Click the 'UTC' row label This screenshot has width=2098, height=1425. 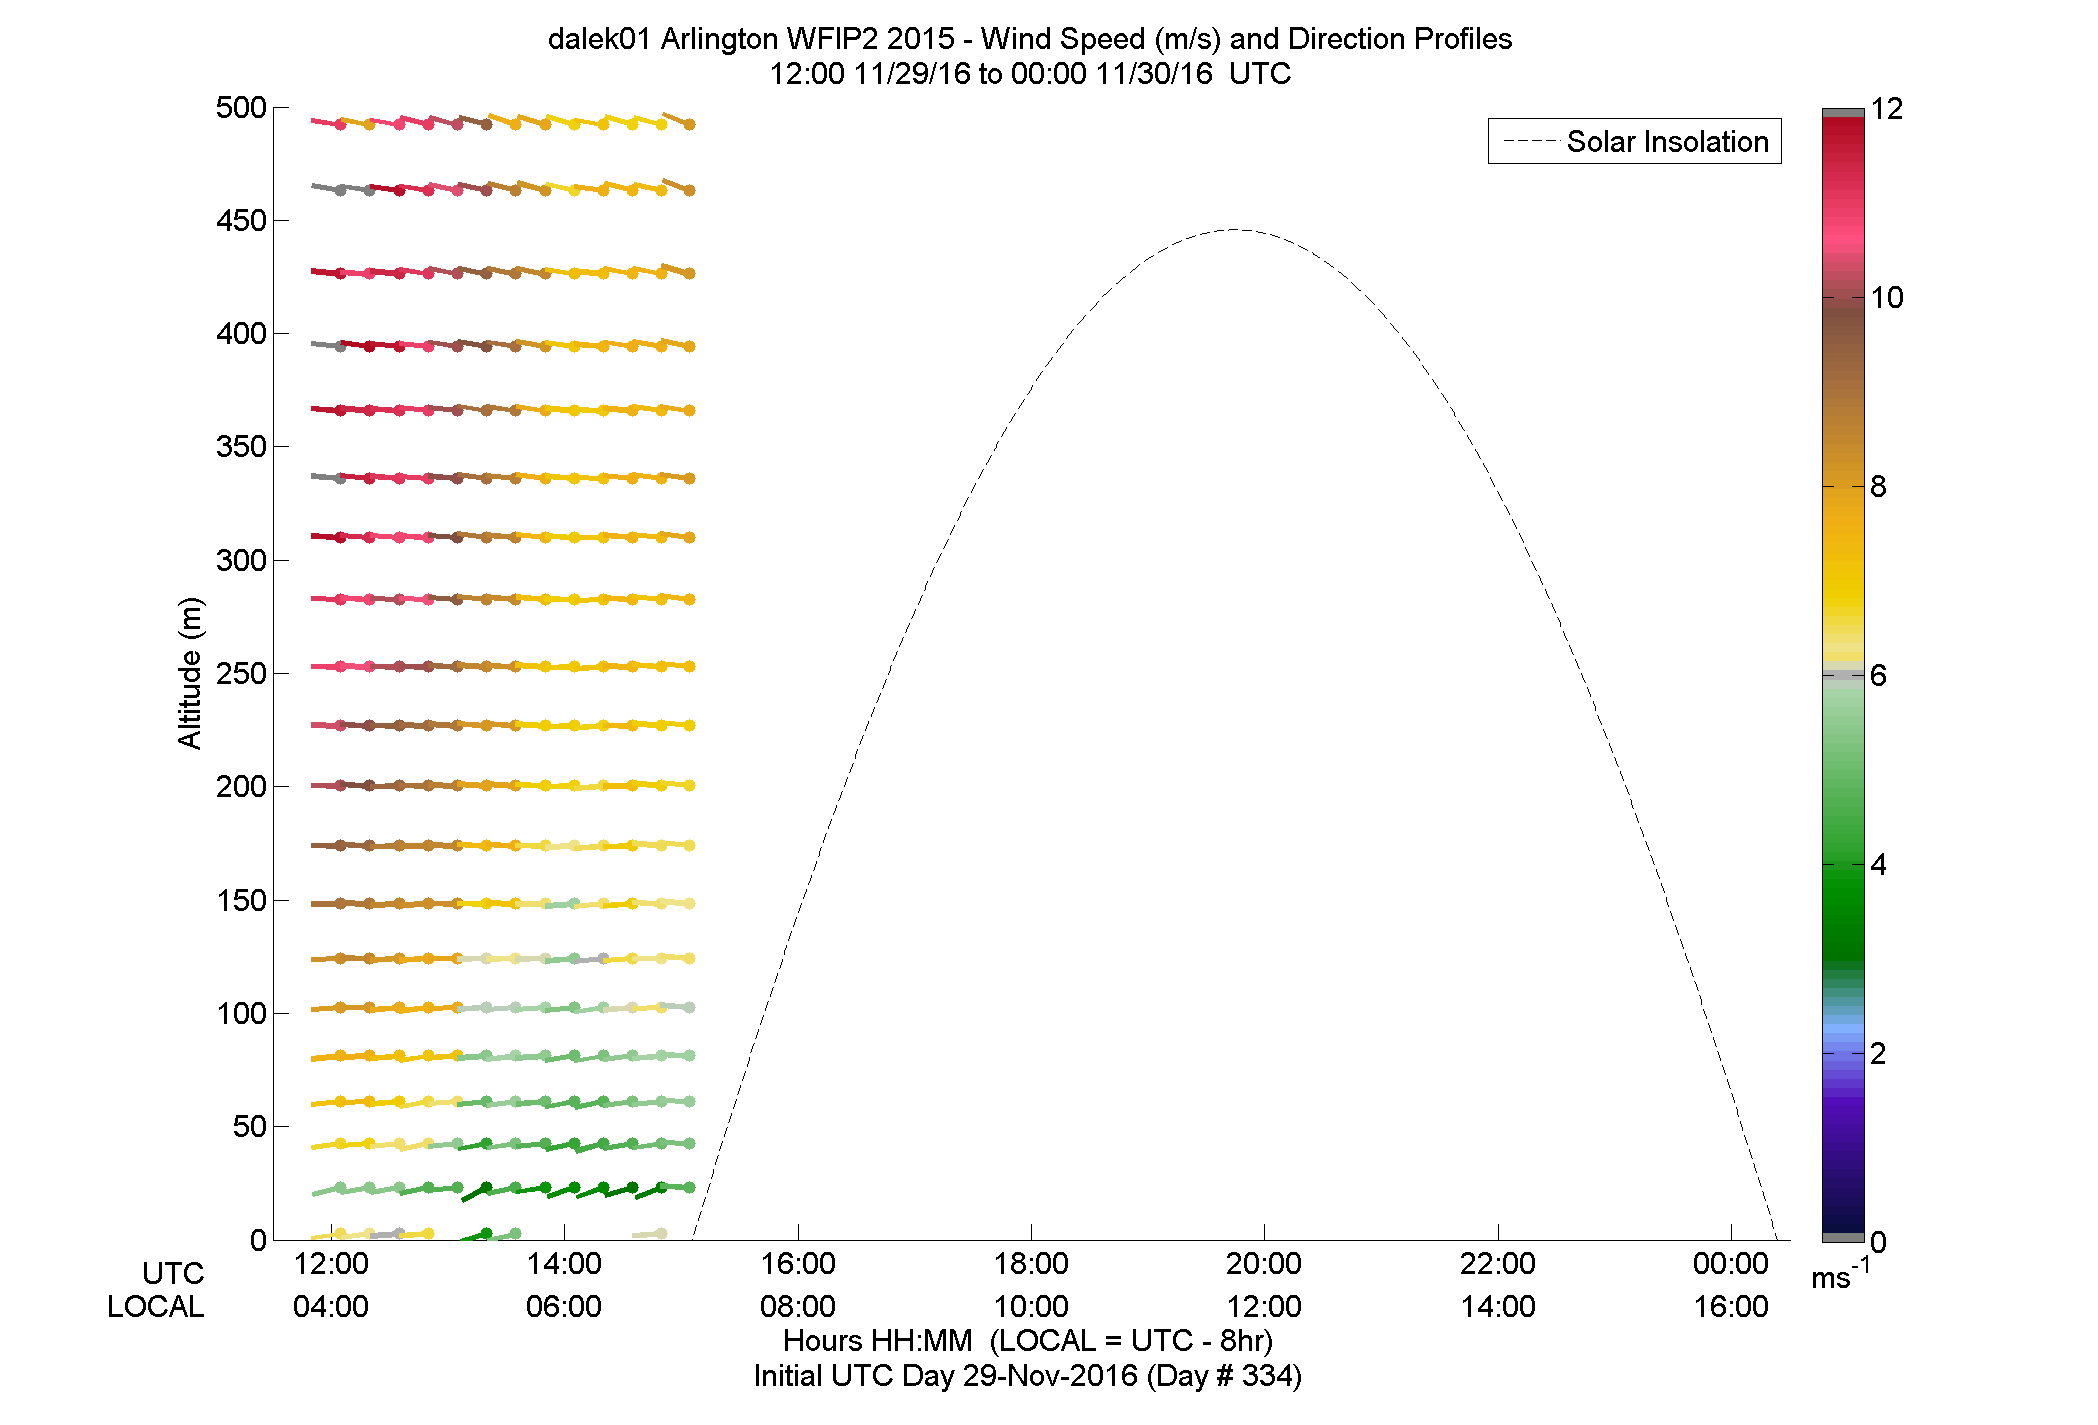tap(173, 1274)
